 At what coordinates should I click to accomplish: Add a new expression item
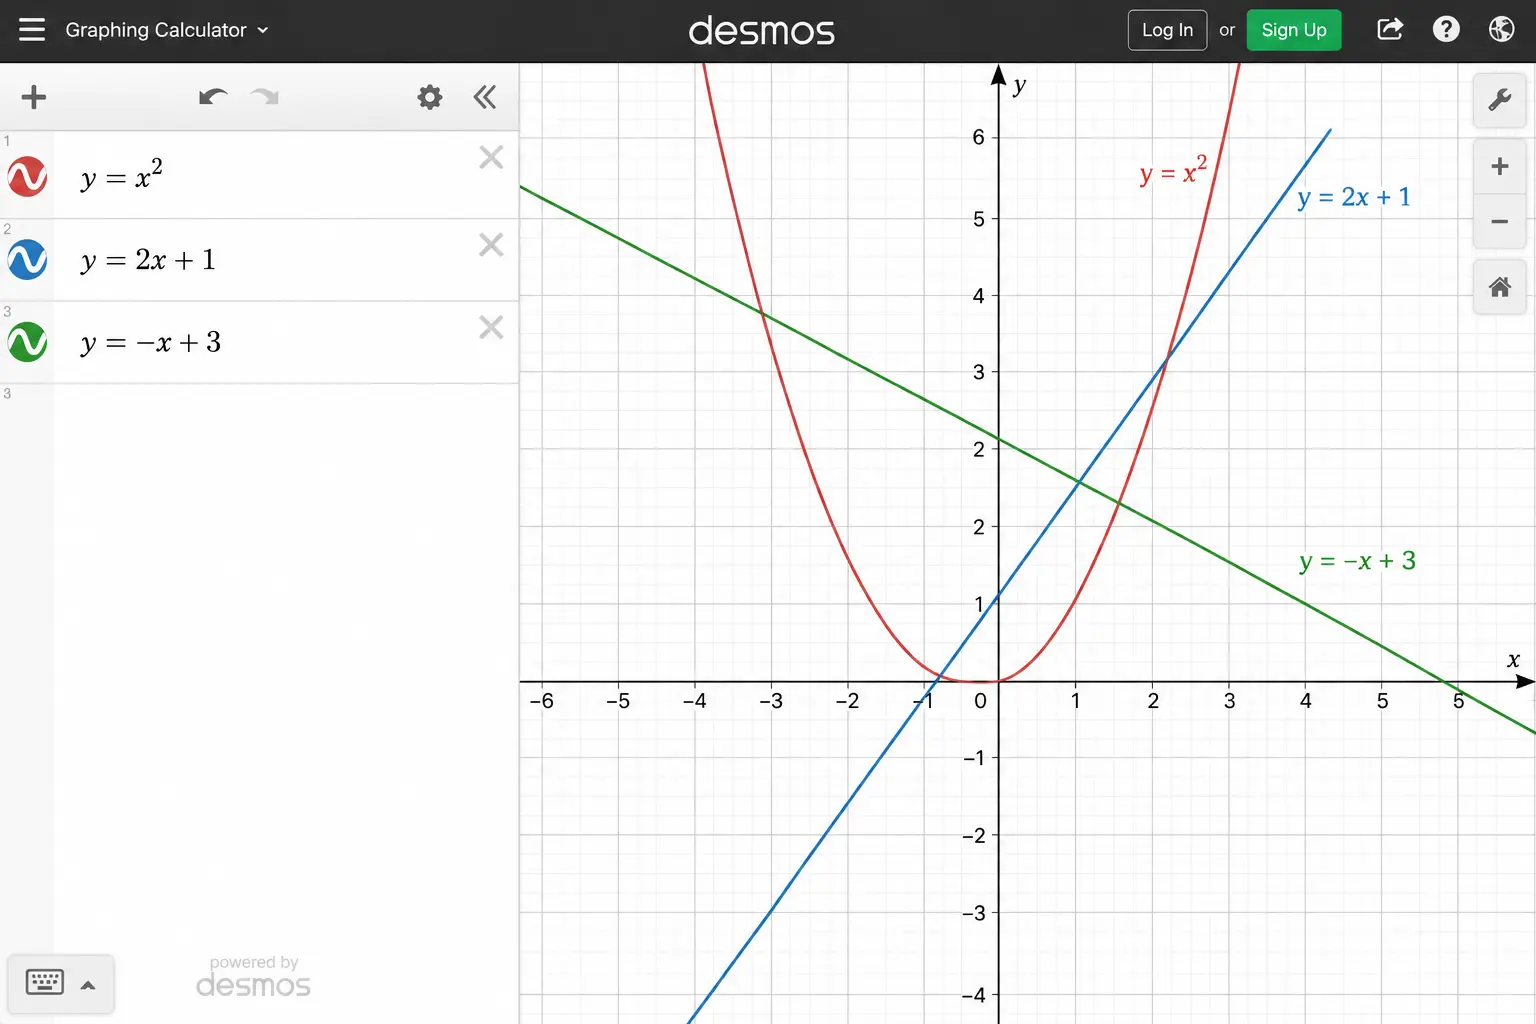point(34,97)
